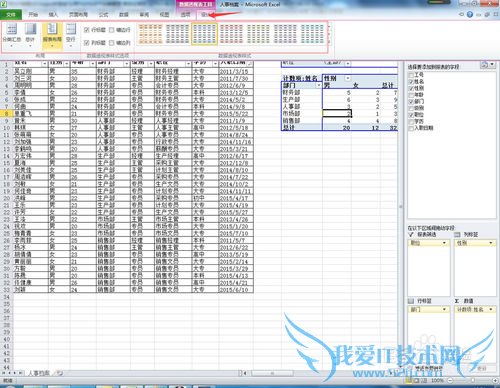Open 性别 dropdown in column labels area
Screen dimensions: 500x388
click(x=491, y=243)
